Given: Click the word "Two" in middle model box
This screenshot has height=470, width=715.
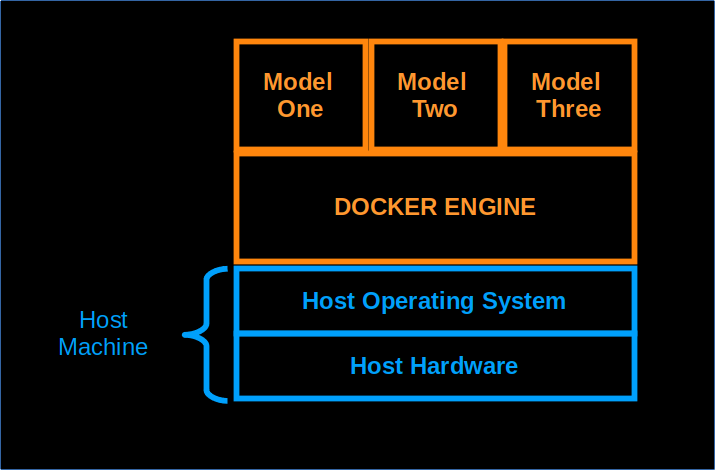Looking at the screenshot, I should (434, 109).
